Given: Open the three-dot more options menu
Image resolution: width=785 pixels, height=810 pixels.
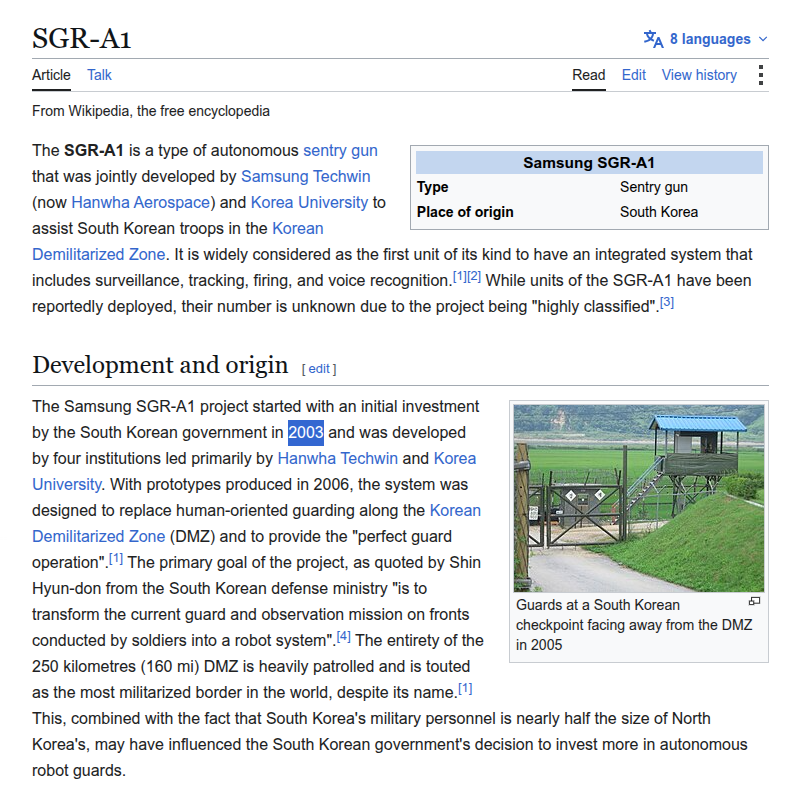Looking at the screenshot, I should [x=761, y=75].
